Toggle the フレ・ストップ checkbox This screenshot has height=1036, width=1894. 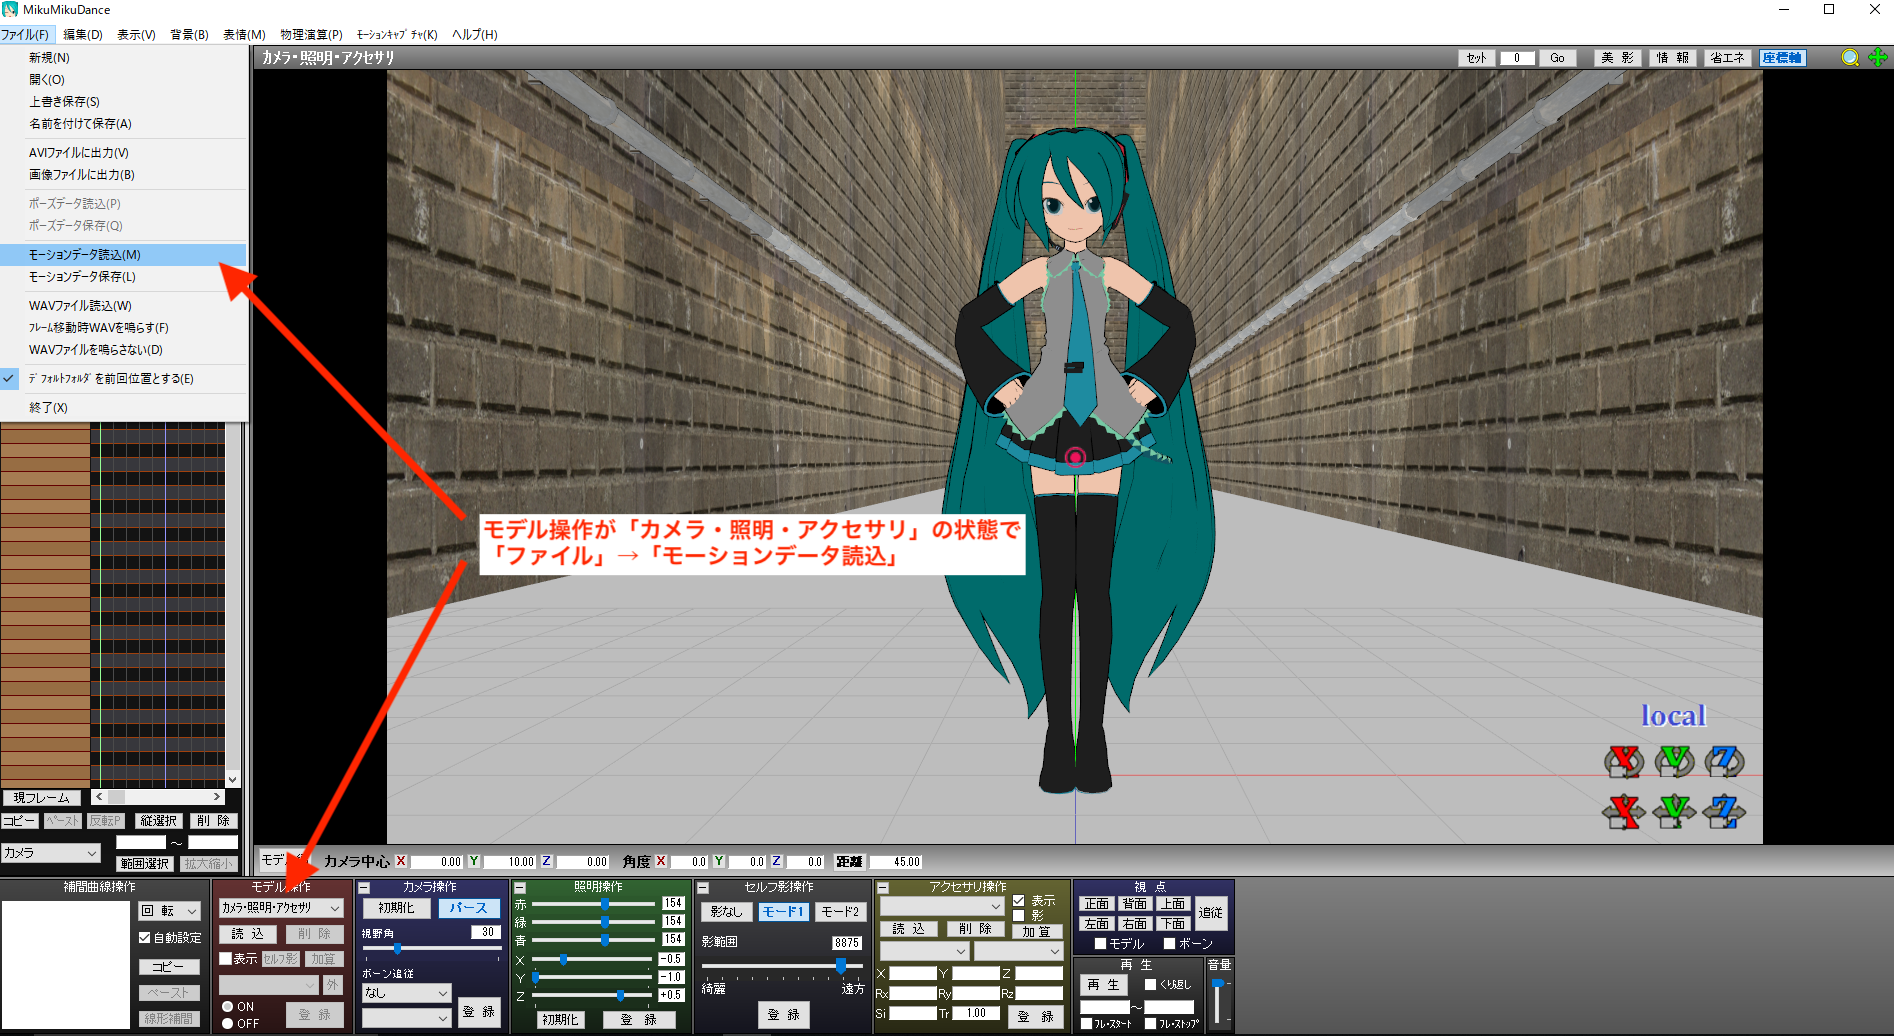[x=1150, y=1024]
